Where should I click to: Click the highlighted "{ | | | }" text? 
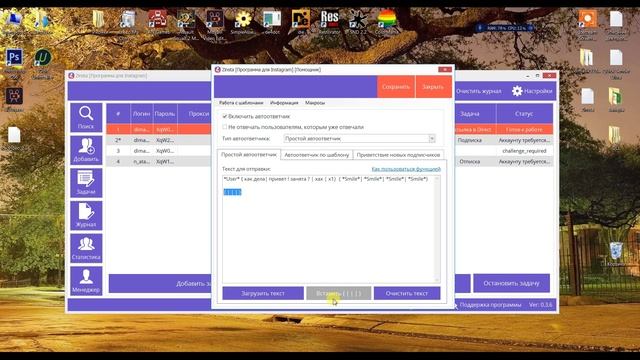click(232, 192)
